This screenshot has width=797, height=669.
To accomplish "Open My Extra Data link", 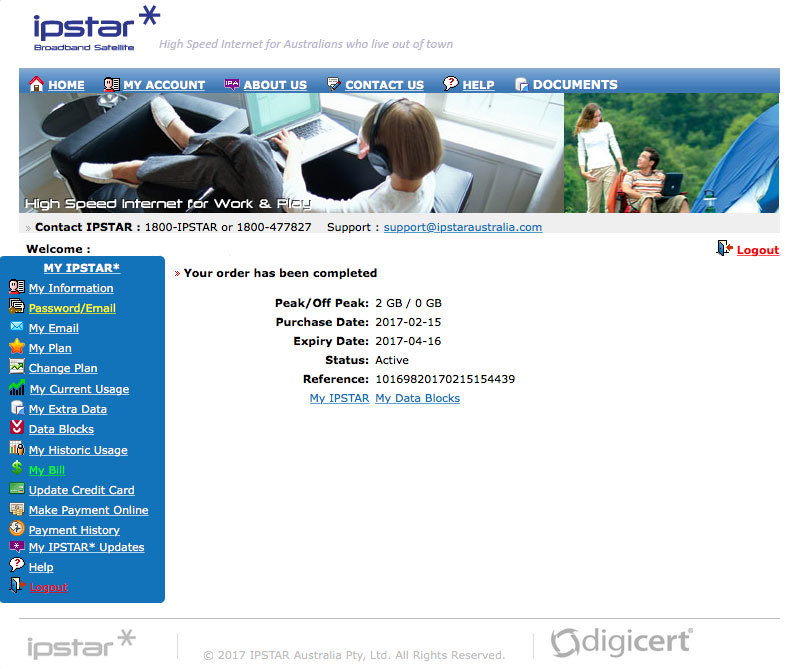I will coord(68,409).
